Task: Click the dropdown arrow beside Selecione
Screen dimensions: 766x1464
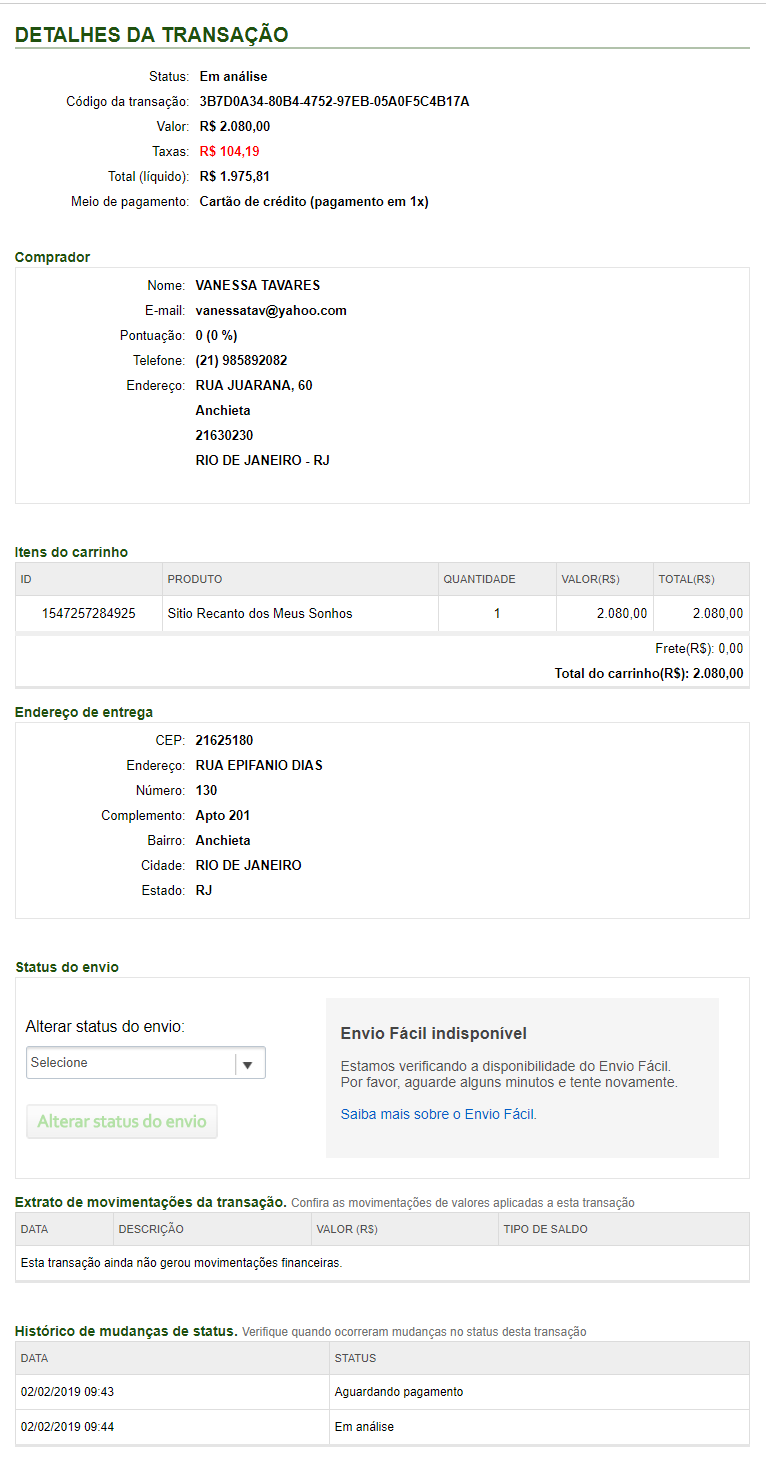Action: click(250, 1064)
